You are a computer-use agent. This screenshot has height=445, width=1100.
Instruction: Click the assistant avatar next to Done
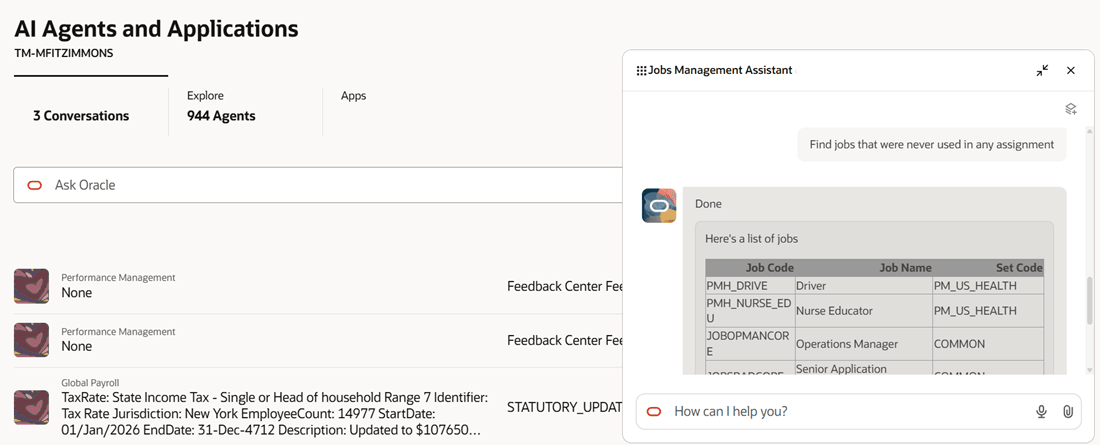pyautogui.click(x=659, y=206)
